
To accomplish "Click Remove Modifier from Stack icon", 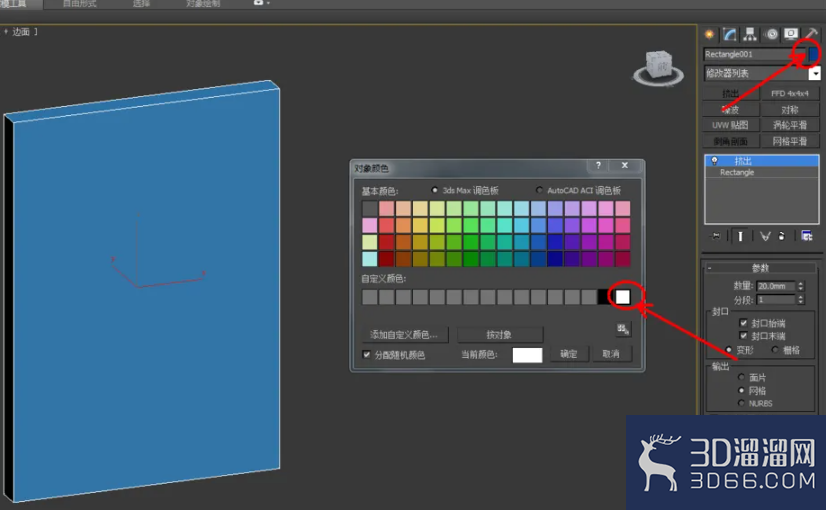I will pyautogui.click(x=782, y=236).
